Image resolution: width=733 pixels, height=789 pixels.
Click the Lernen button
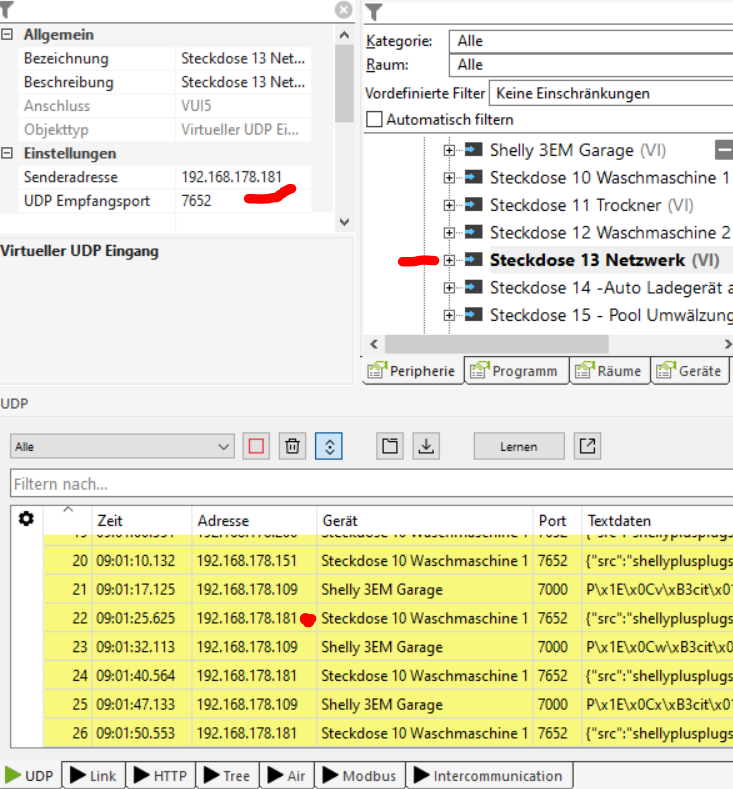[519, 446]
